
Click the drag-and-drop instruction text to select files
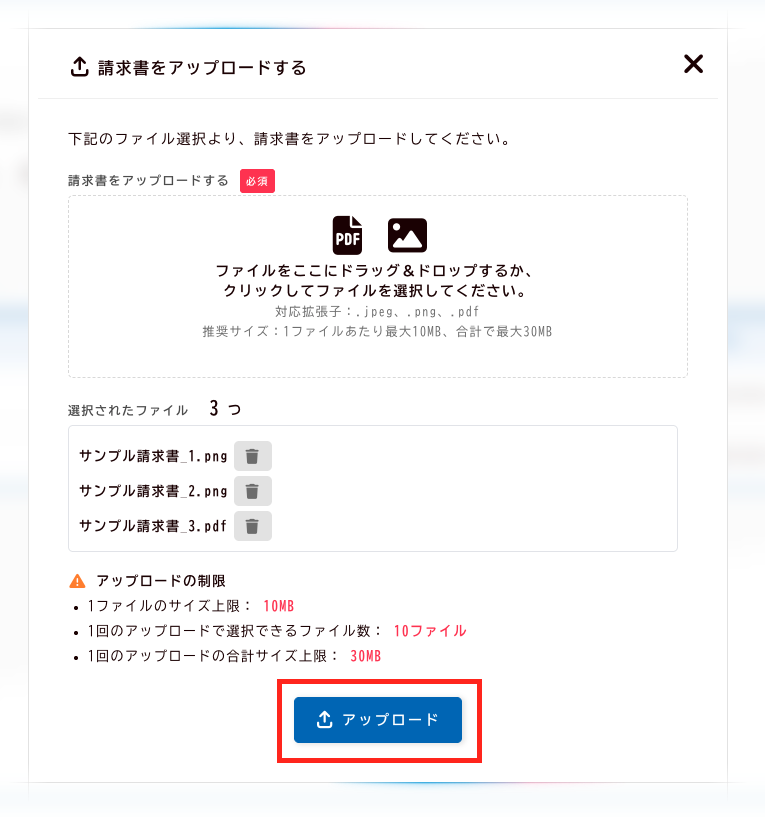coord(377,281)
